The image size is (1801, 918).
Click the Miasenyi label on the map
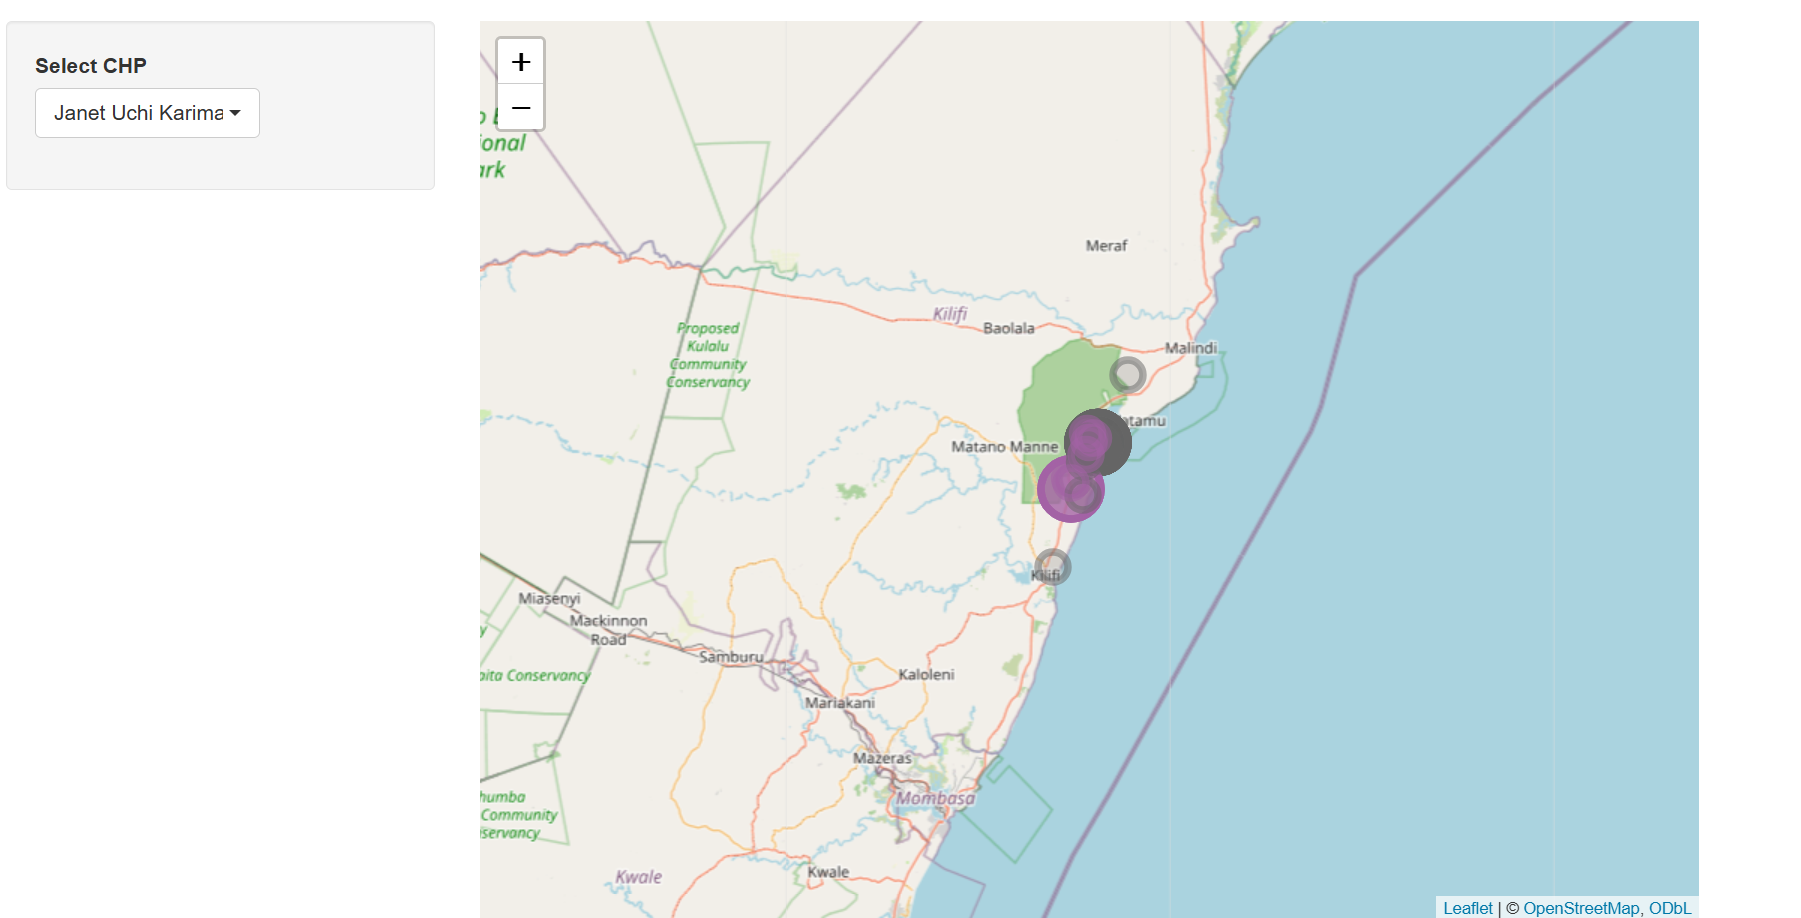click(x=549, y=598)
